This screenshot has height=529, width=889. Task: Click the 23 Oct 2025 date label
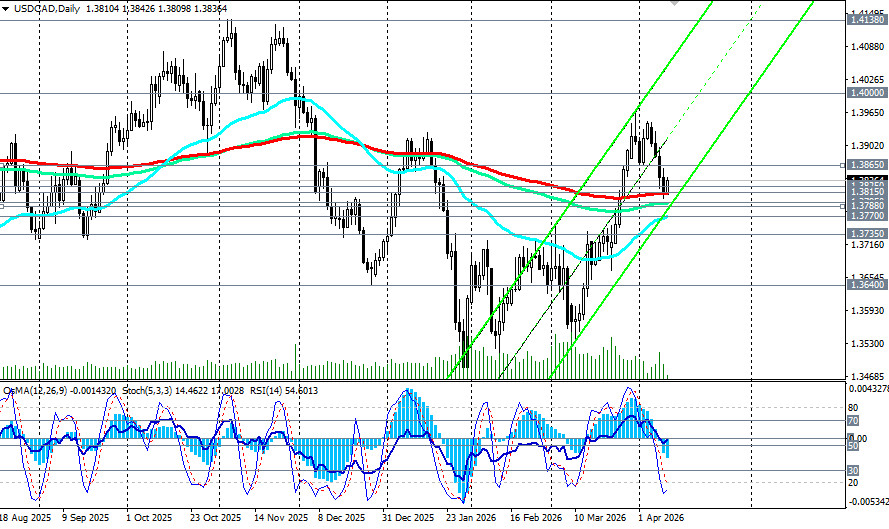pos(215,518)
